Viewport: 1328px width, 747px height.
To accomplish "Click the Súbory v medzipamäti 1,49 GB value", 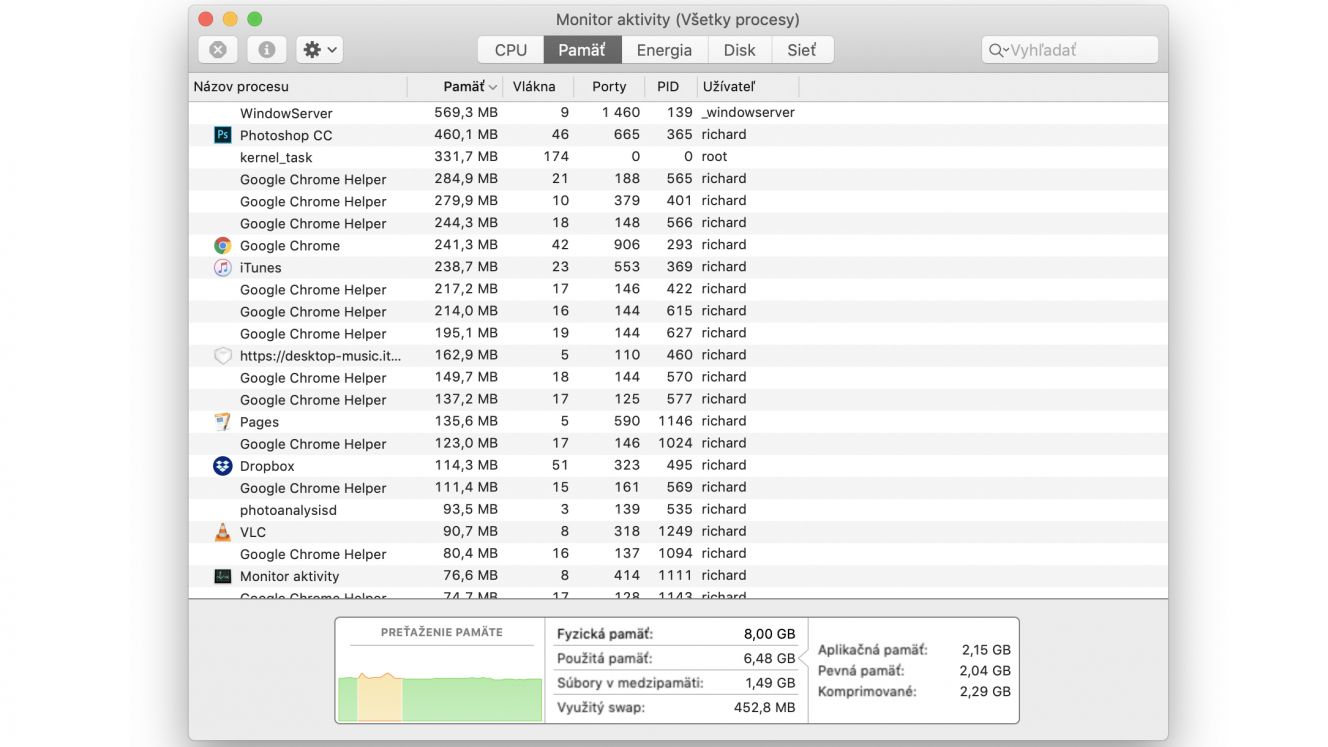I will 770,683.
